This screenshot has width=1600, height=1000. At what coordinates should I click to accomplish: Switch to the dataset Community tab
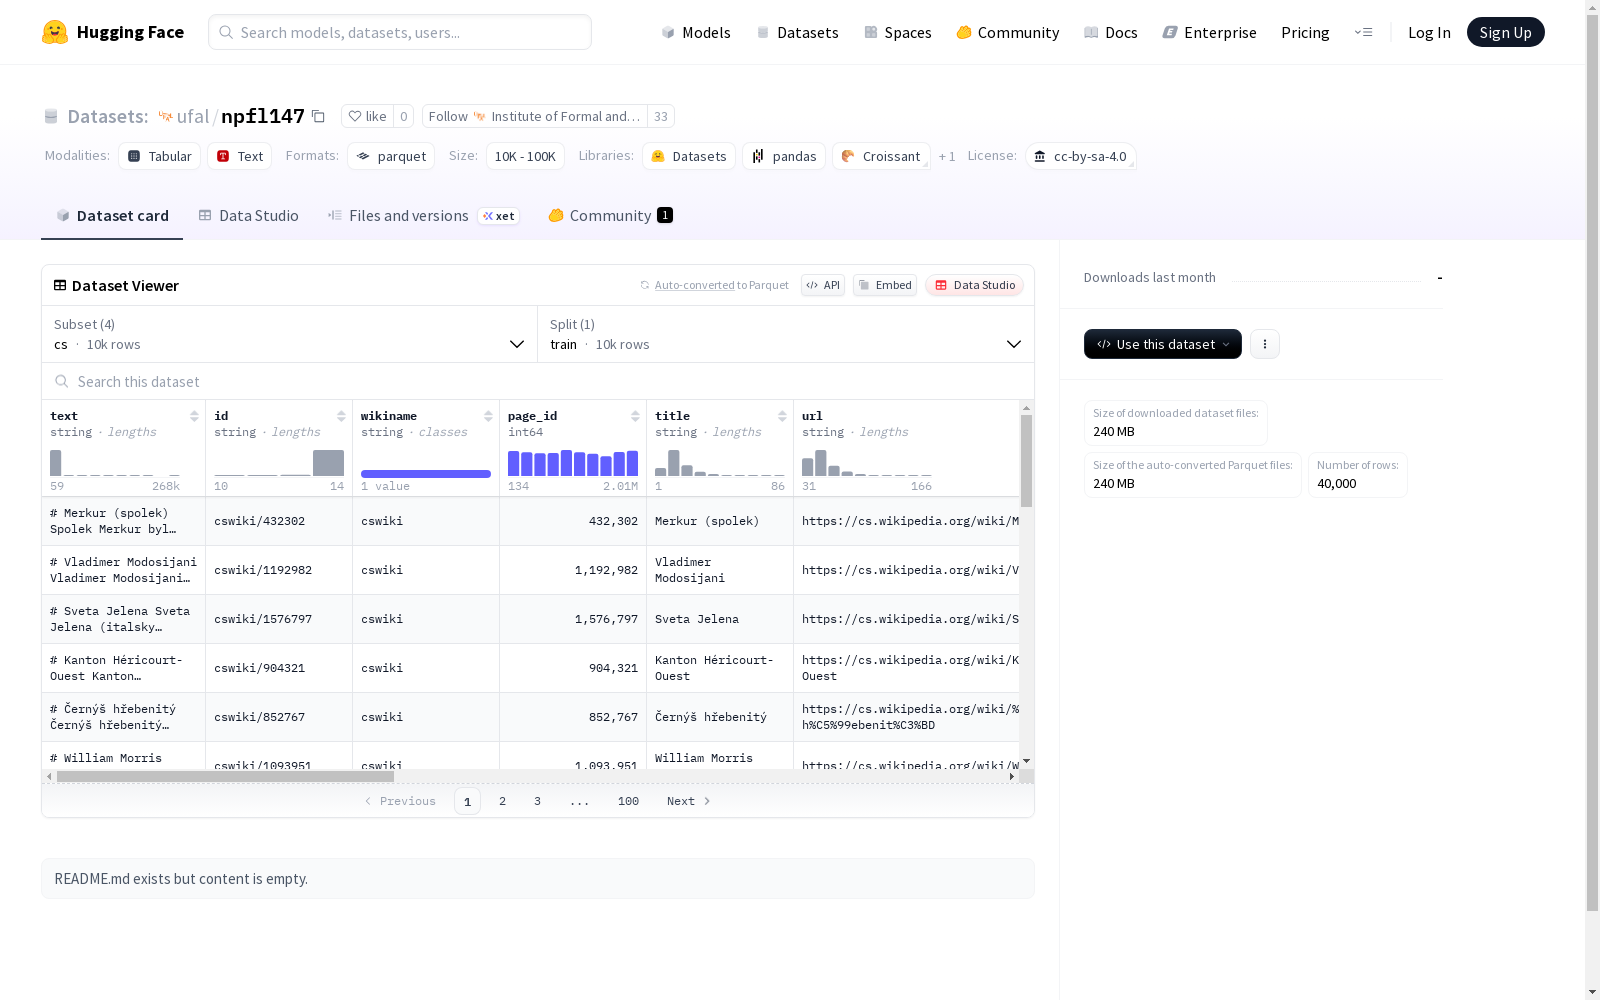[x=610, y=216]
